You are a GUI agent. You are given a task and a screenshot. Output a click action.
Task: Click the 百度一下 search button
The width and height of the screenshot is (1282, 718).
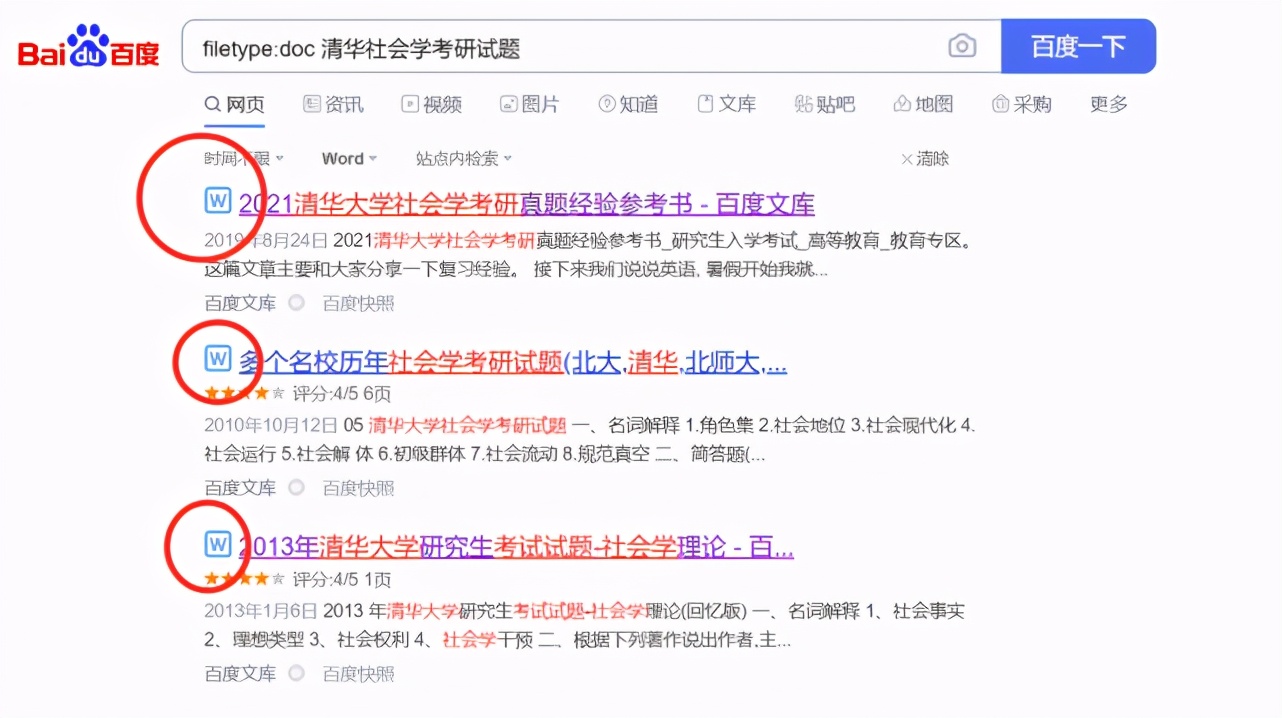[x=1079, y=46]
